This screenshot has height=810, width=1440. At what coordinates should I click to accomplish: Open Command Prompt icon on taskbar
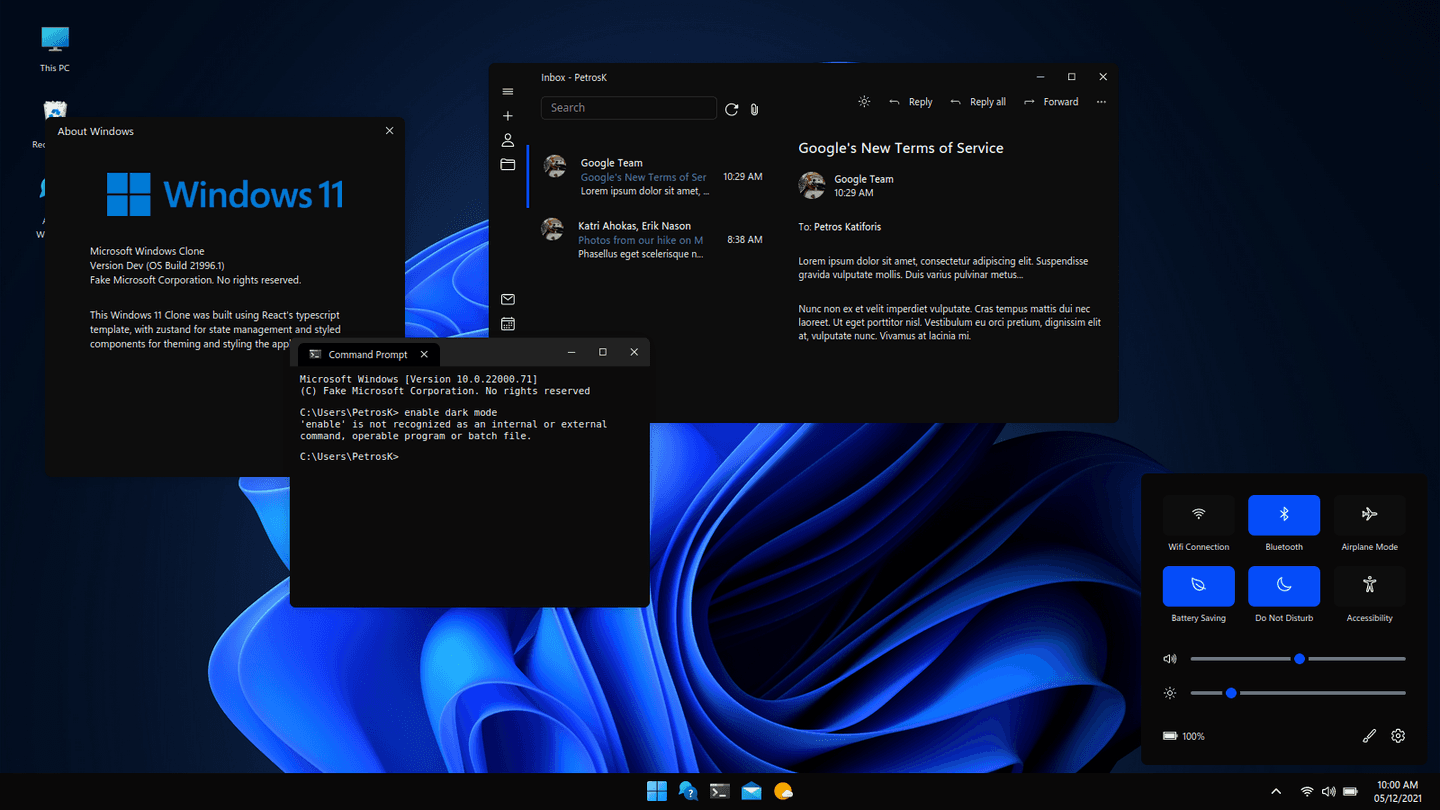(x=719, y=791)
